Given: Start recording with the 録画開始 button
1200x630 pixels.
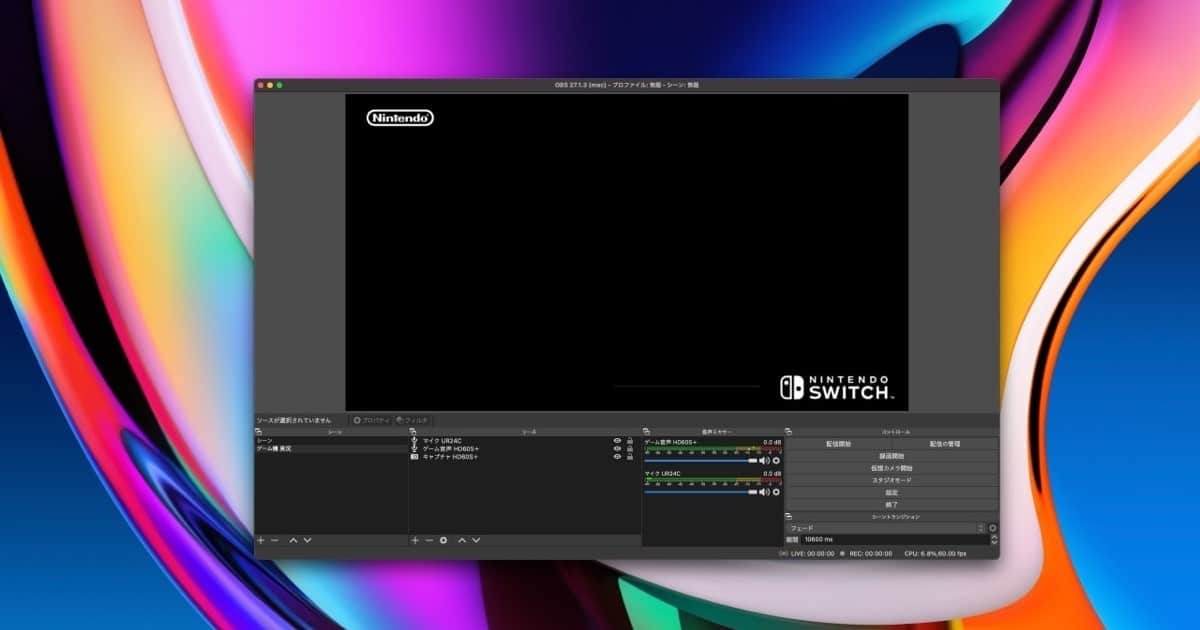Looking at the screenshot, I should pos(892,456).
